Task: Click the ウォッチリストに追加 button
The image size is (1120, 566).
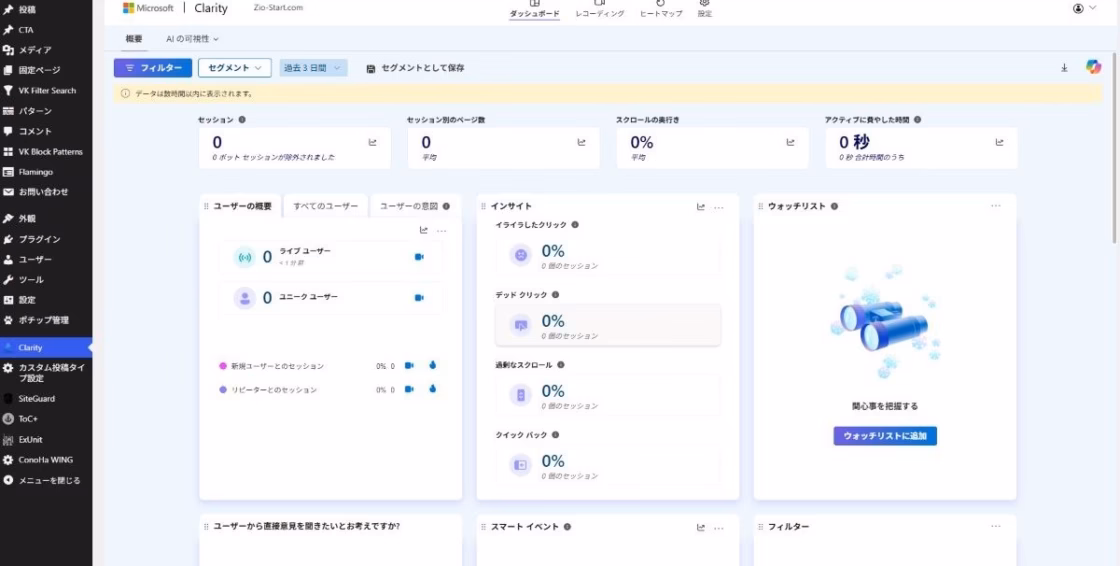Action: (885, 436)
